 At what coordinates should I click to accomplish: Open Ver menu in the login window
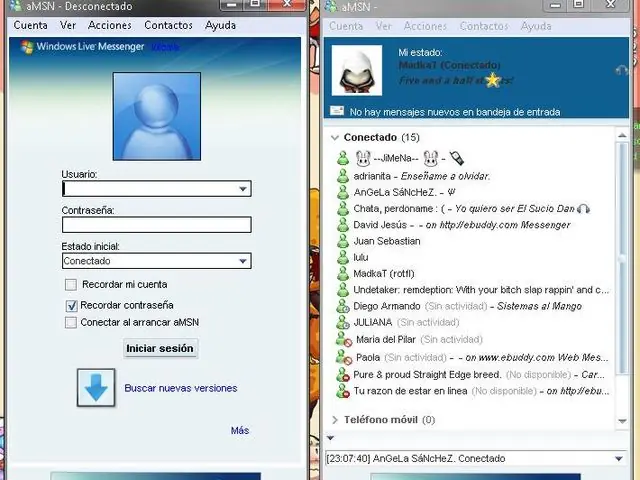point(68,25)
